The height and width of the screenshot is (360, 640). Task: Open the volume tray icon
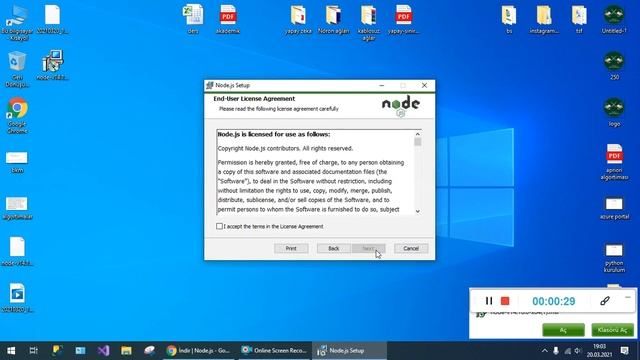(578, 351)
